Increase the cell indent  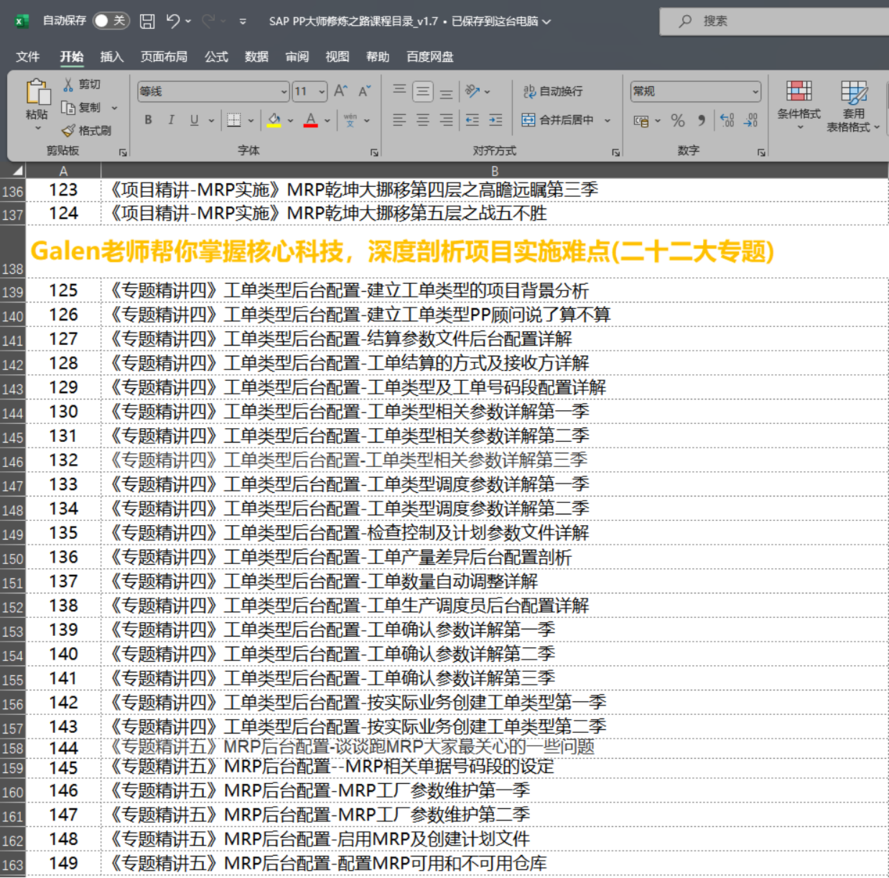496,120
